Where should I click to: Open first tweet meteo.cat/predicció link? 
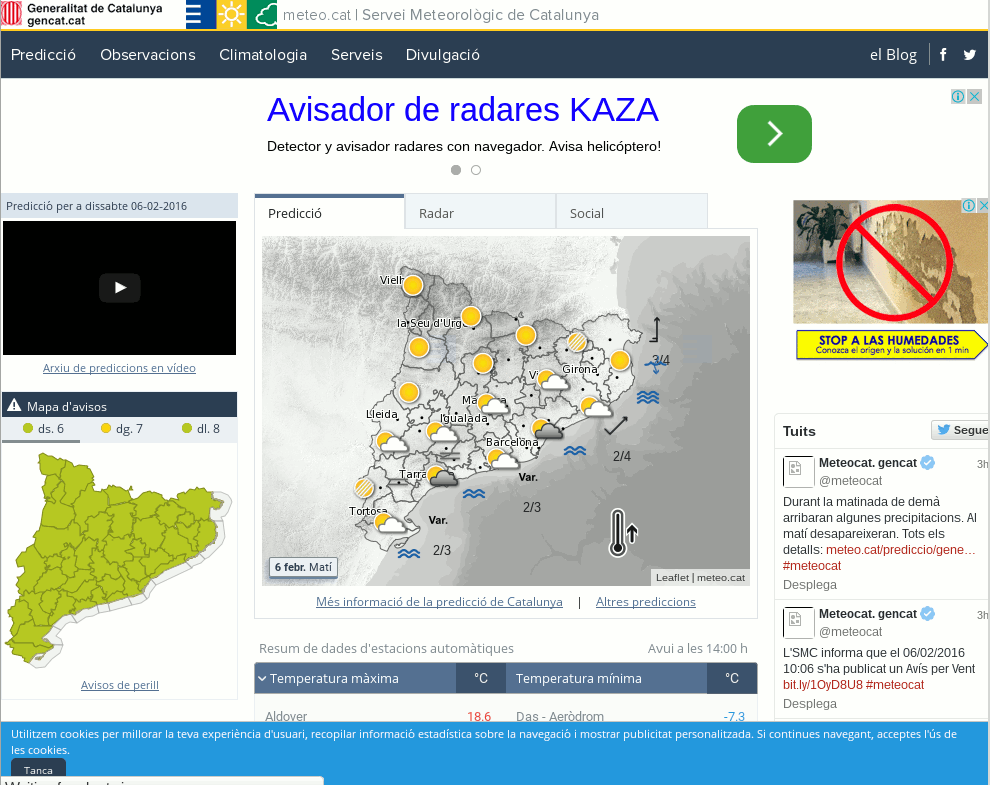(x=900, y=549)
